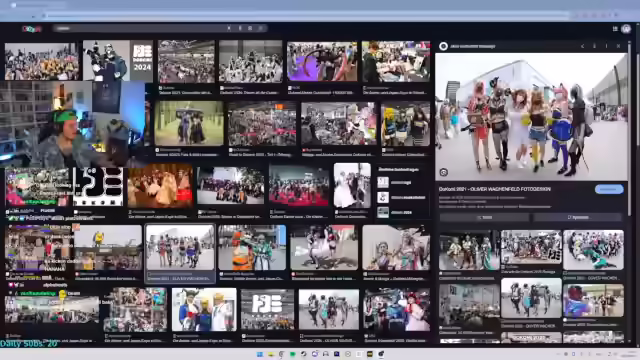Go to previous image in preview panel
Viewport: 640px width, 360px height.
tap(582, 46)
